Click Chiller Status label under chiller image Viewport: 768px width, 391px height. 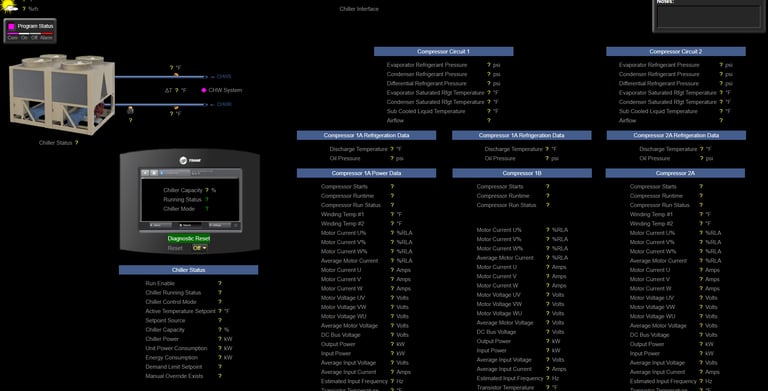[x=55, y=143]
